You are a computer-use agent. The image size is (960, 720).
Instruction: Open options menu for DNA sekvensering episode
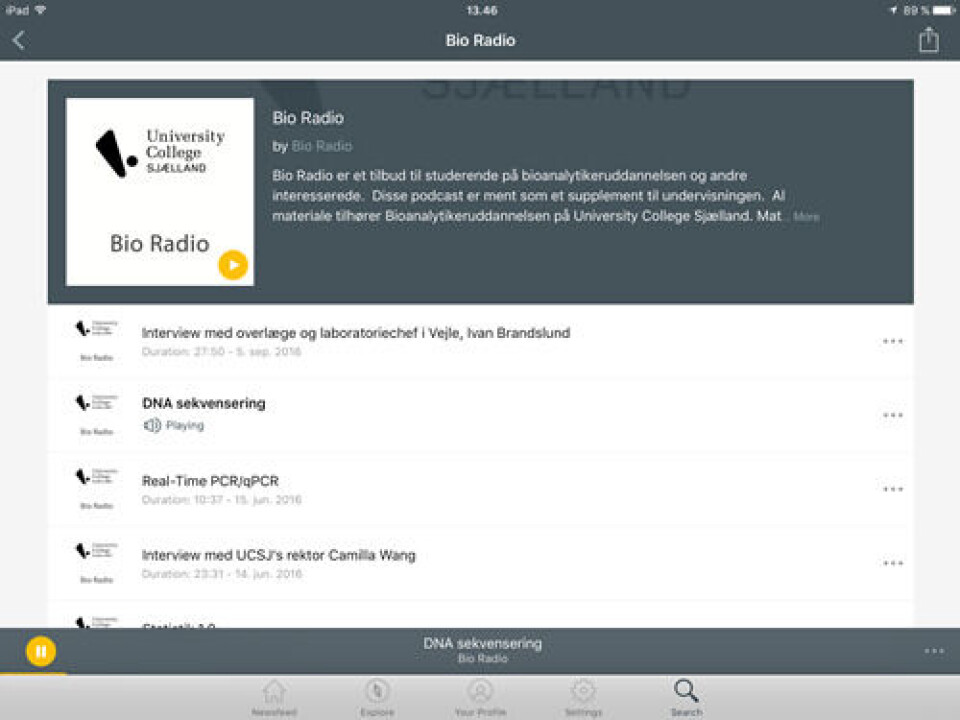(x=892, y=415)
